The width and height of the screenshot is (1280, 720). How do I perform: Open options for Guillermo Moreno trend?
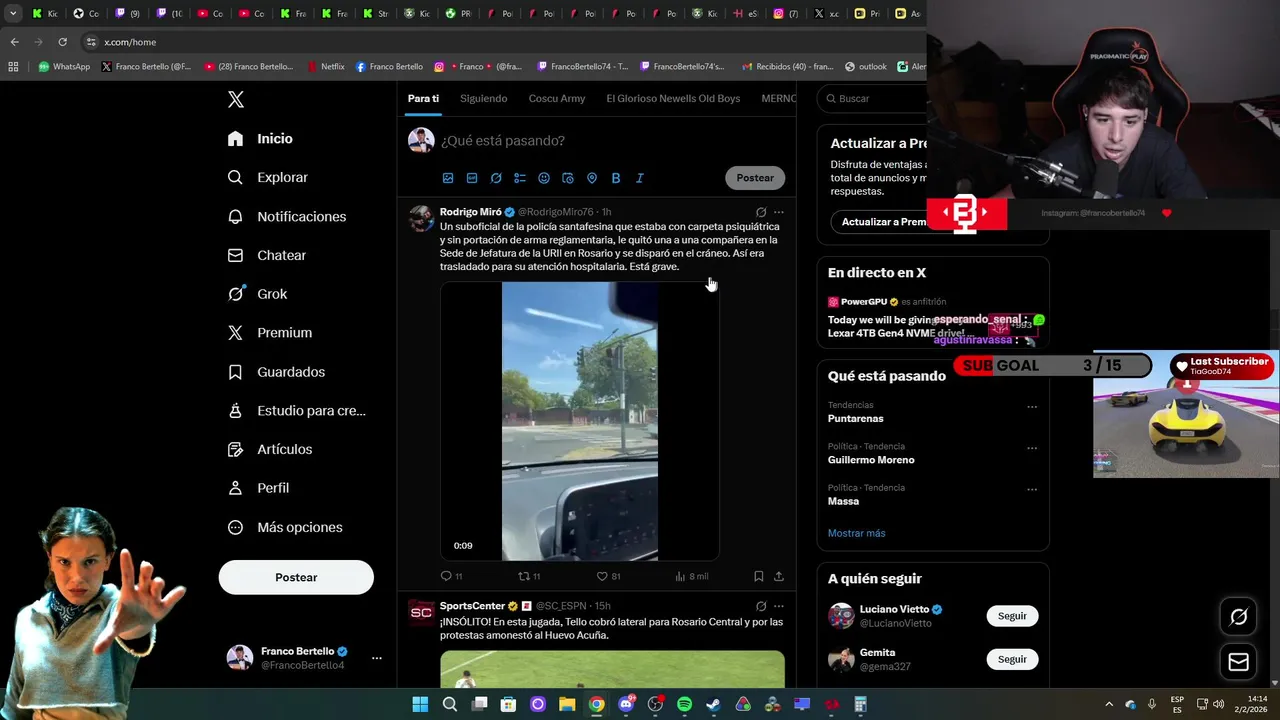[x=1032, y=448]
